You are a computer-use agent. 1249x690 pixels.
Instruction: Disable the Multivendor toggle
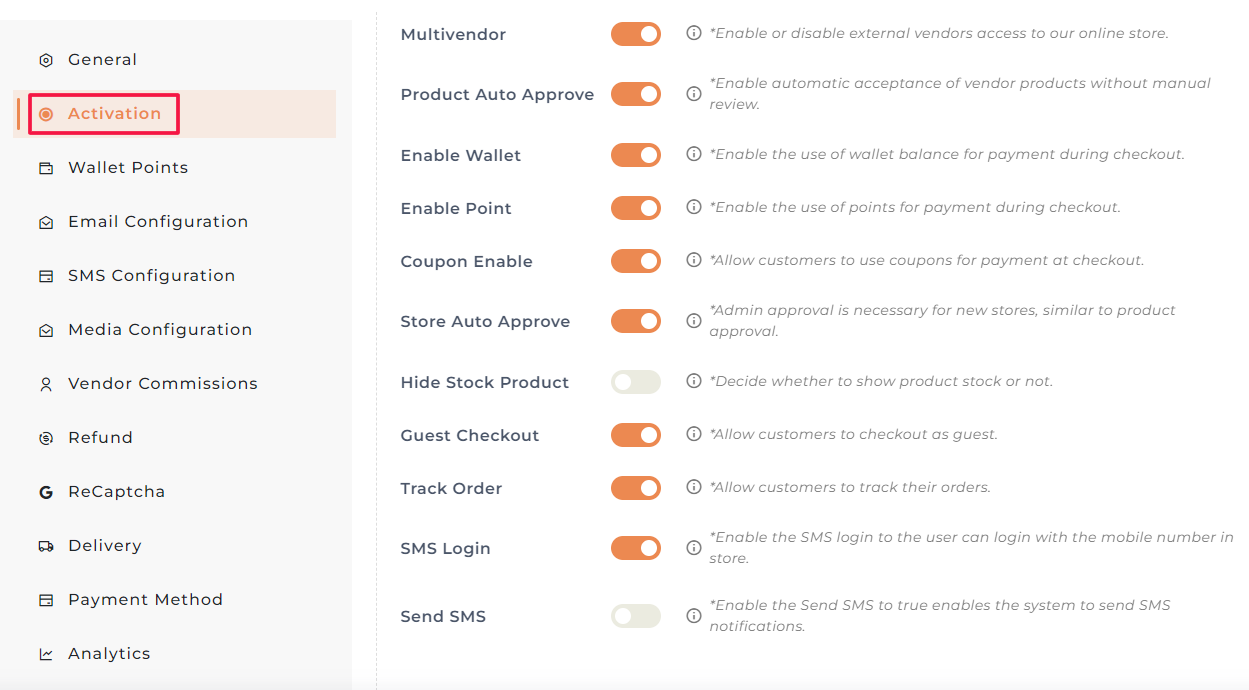636,34
